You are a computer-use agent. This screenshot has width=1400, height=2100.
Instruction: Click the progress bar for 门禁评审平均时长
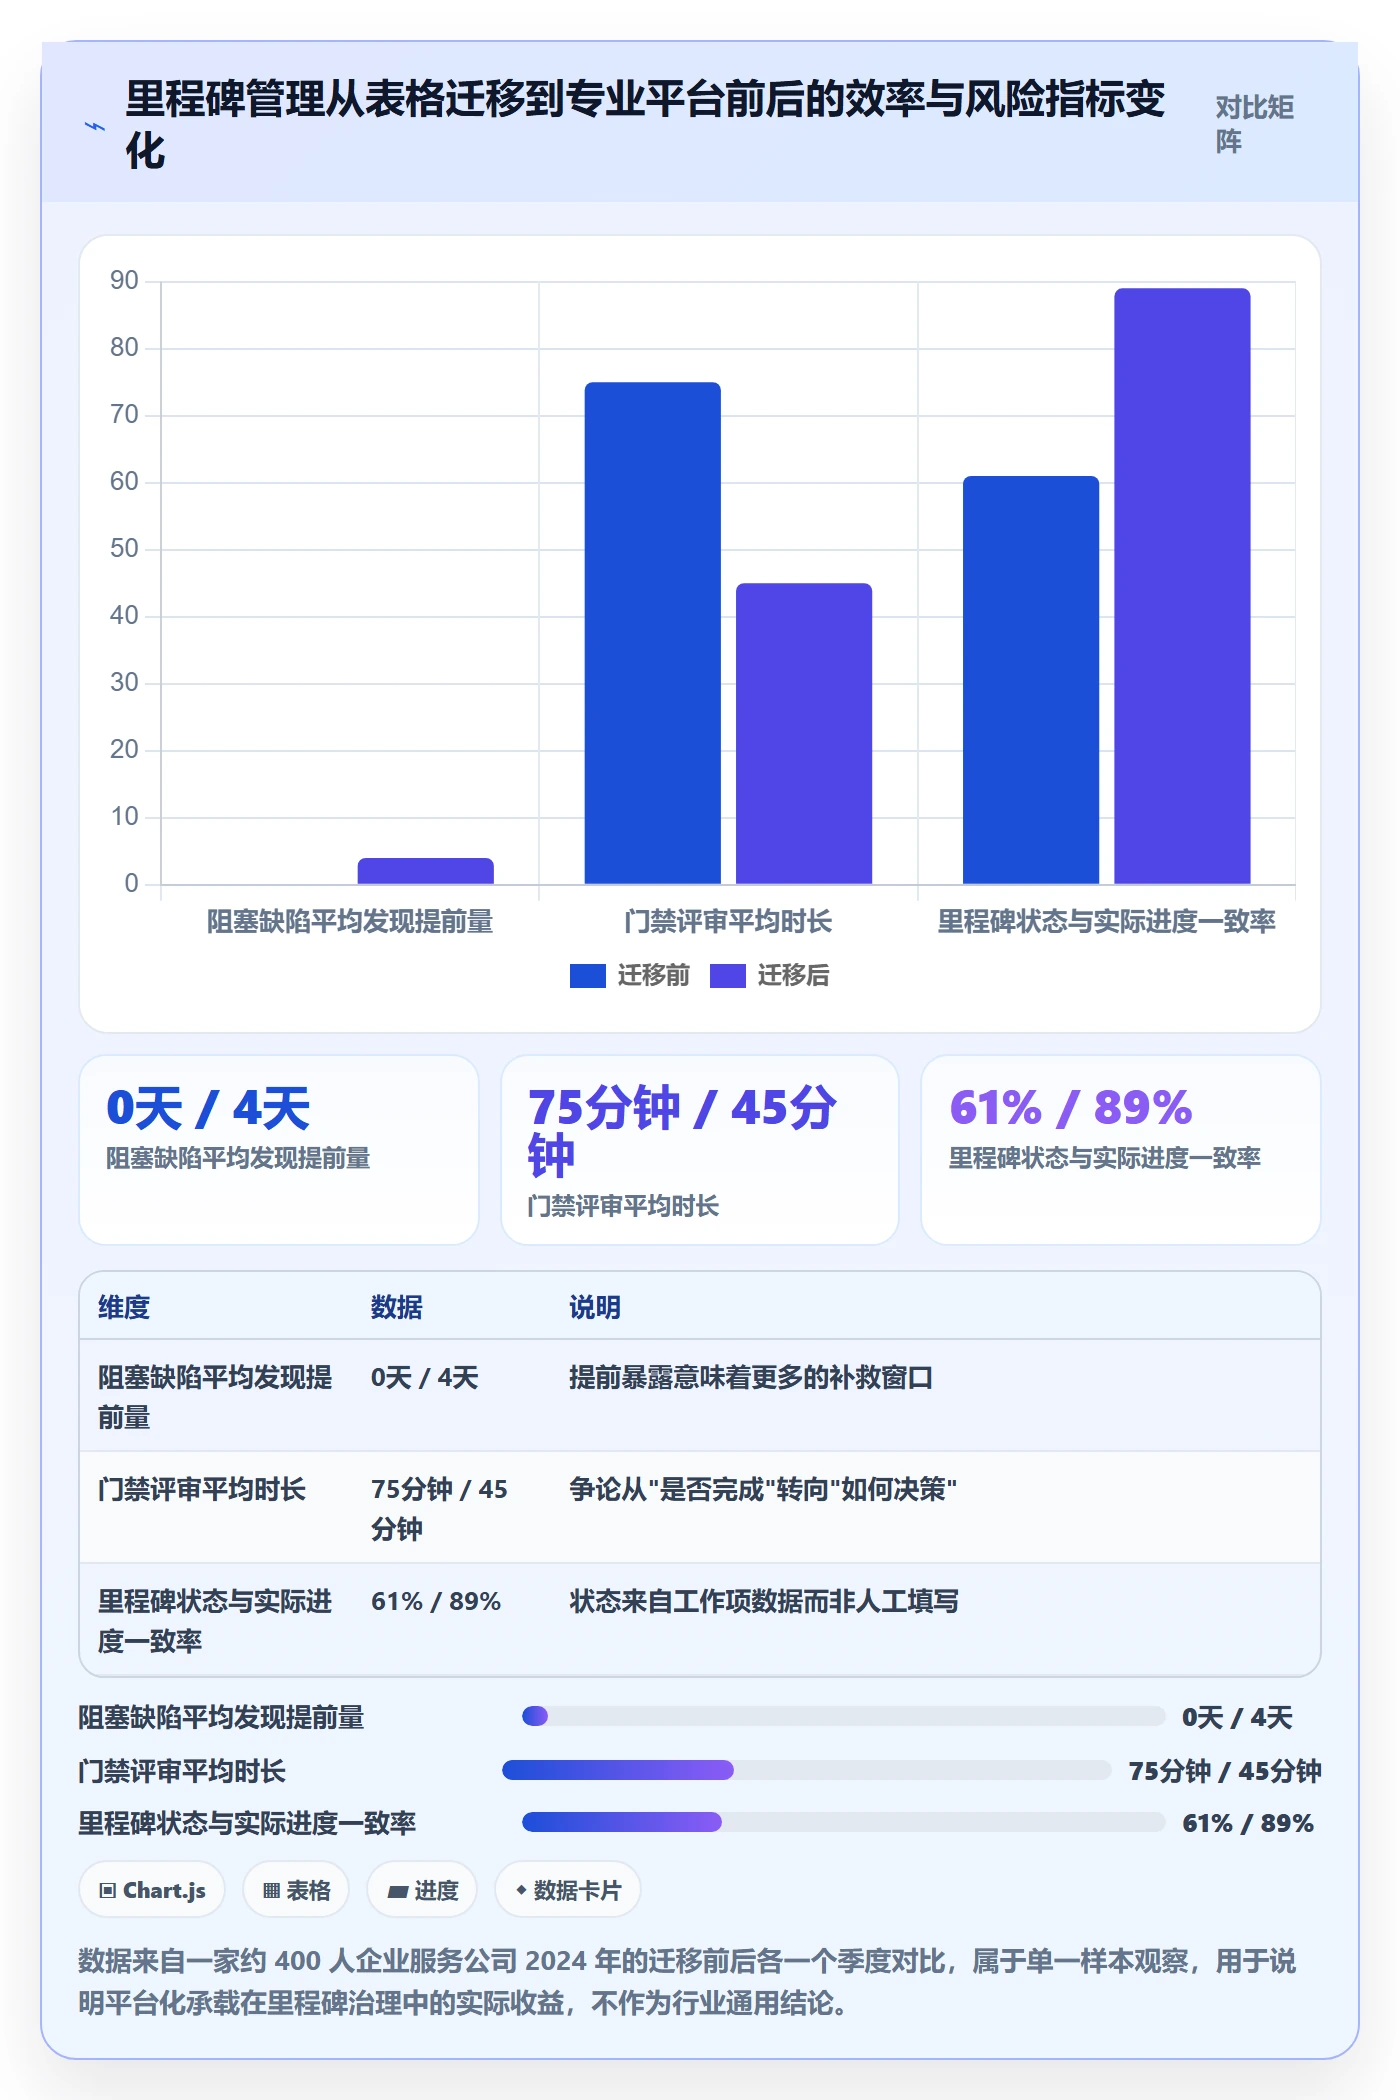point(807,1770)
